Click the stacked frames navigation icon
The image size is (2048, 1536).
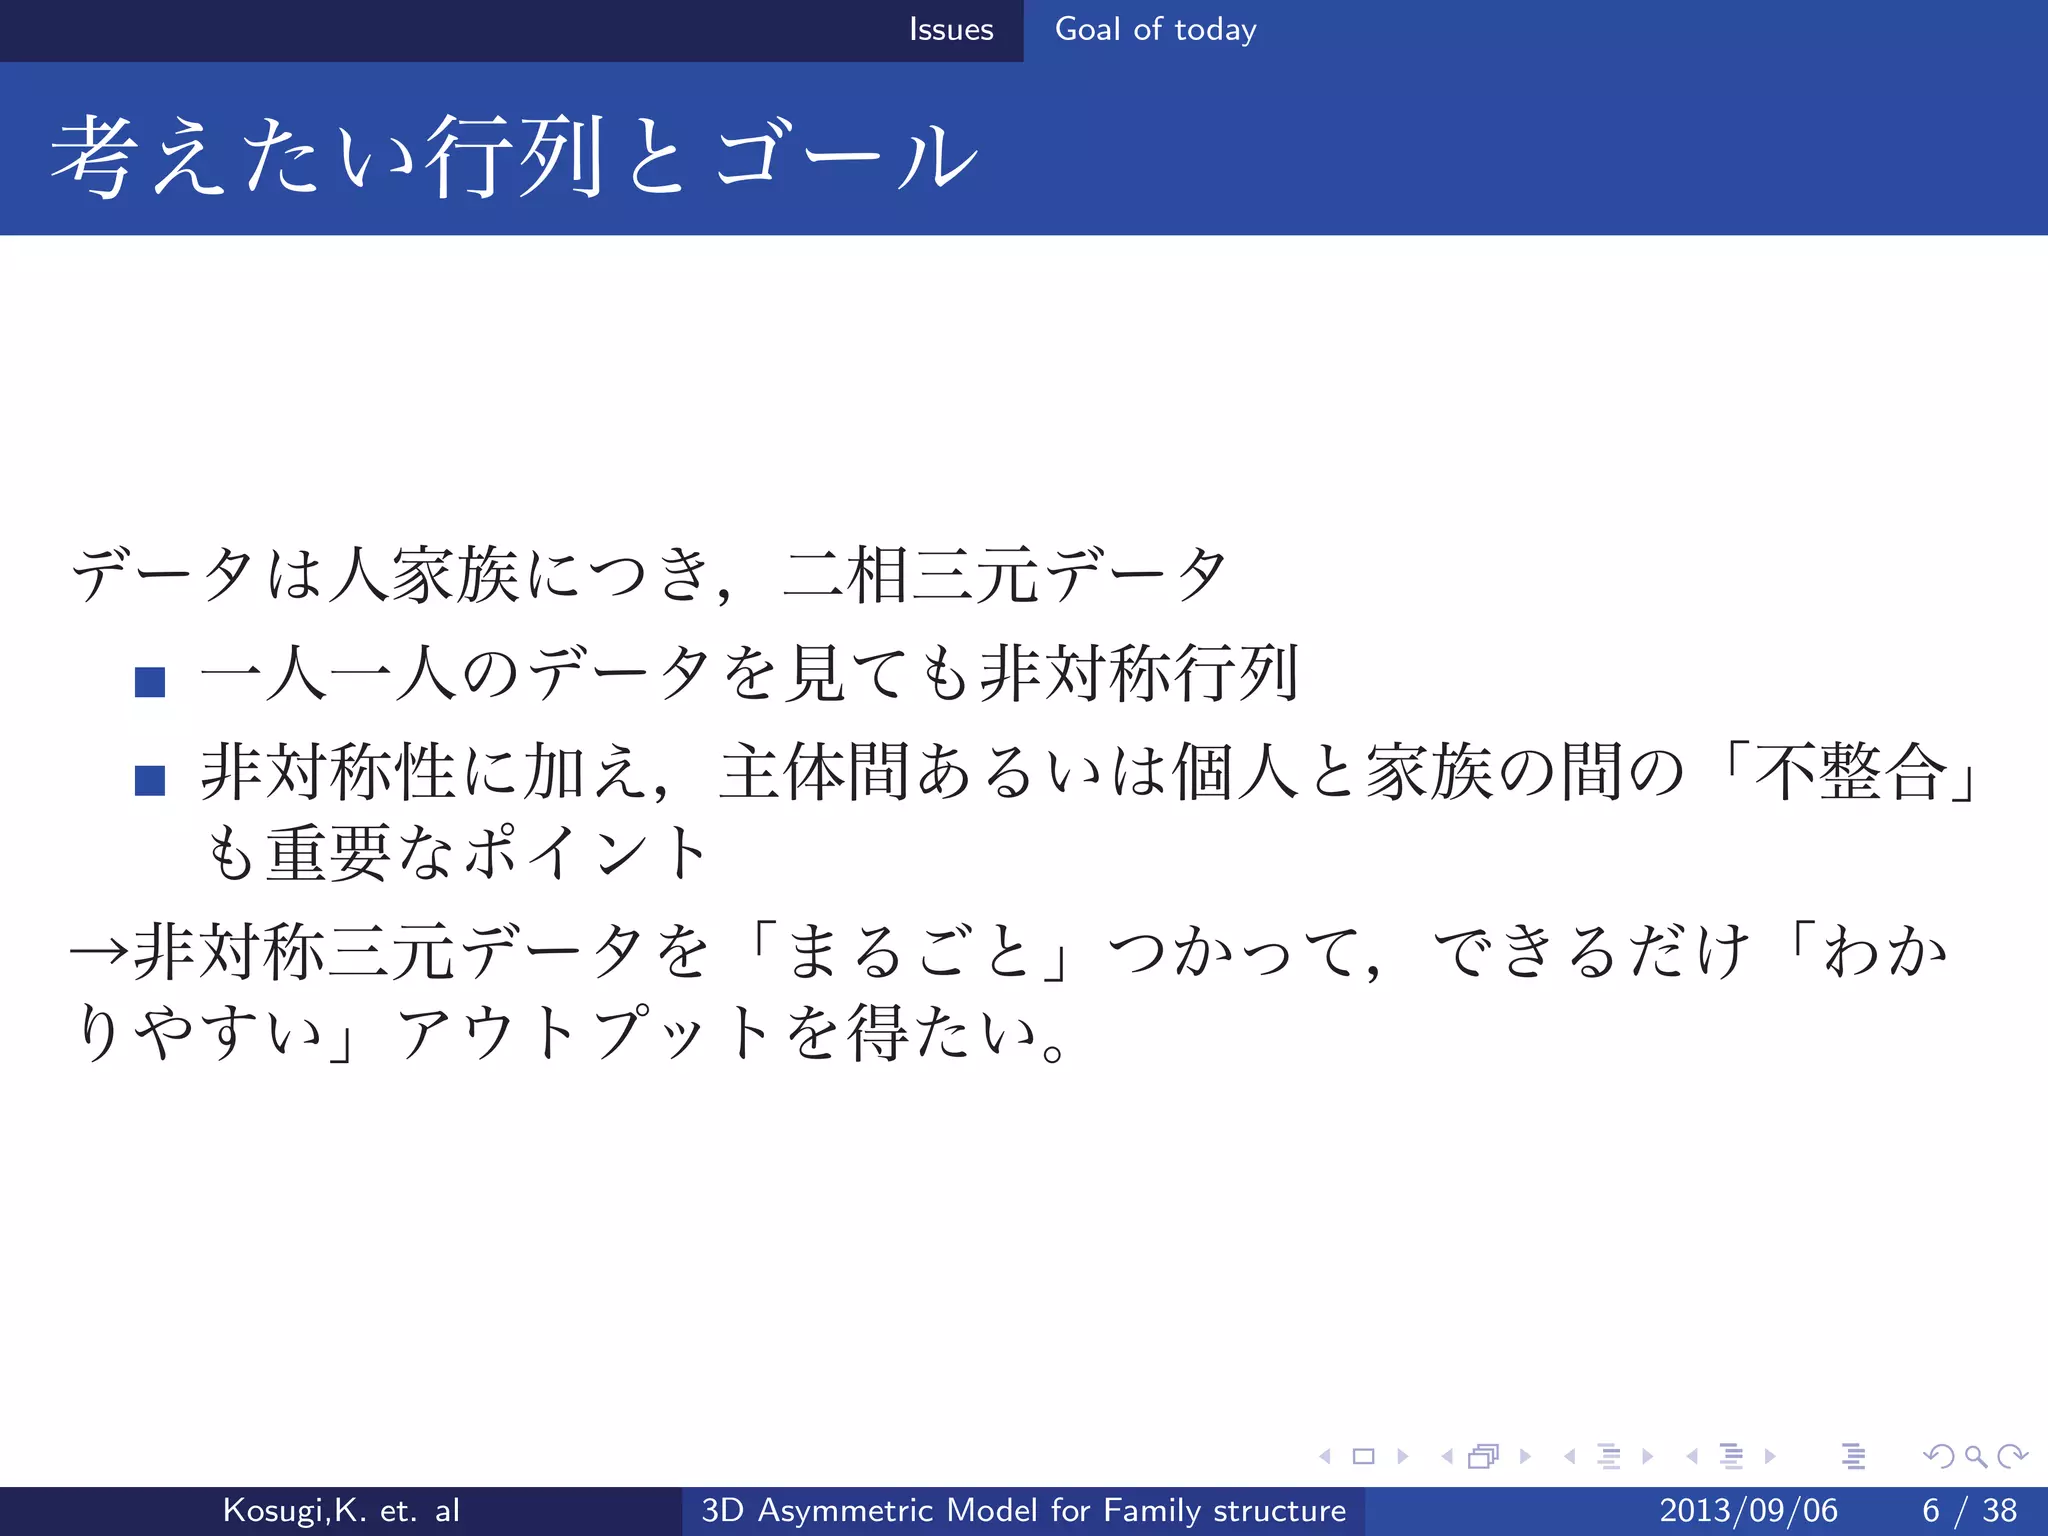point(1484,1457)
